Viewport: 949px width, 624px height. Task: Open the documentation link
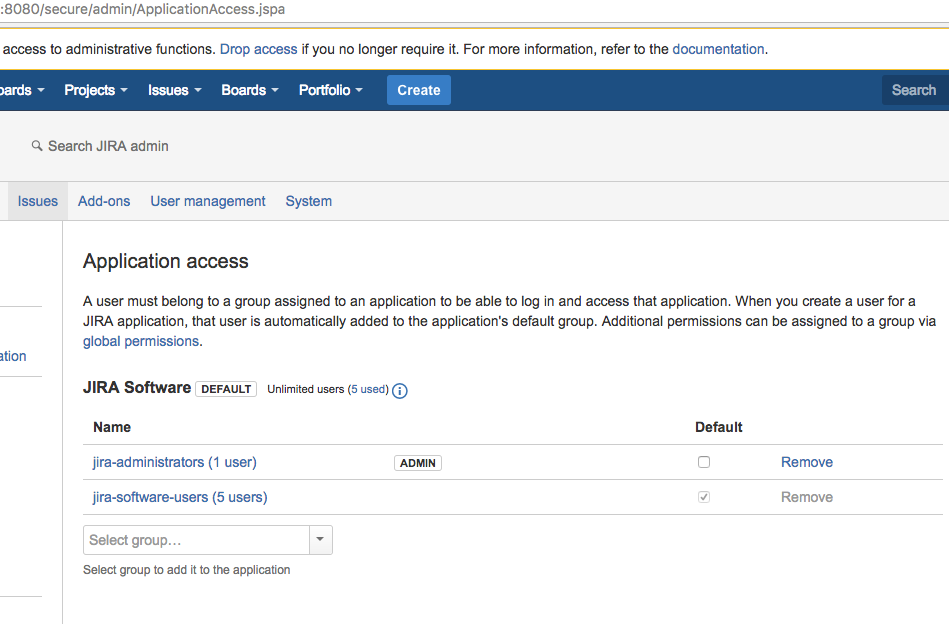tap(718, 49)
